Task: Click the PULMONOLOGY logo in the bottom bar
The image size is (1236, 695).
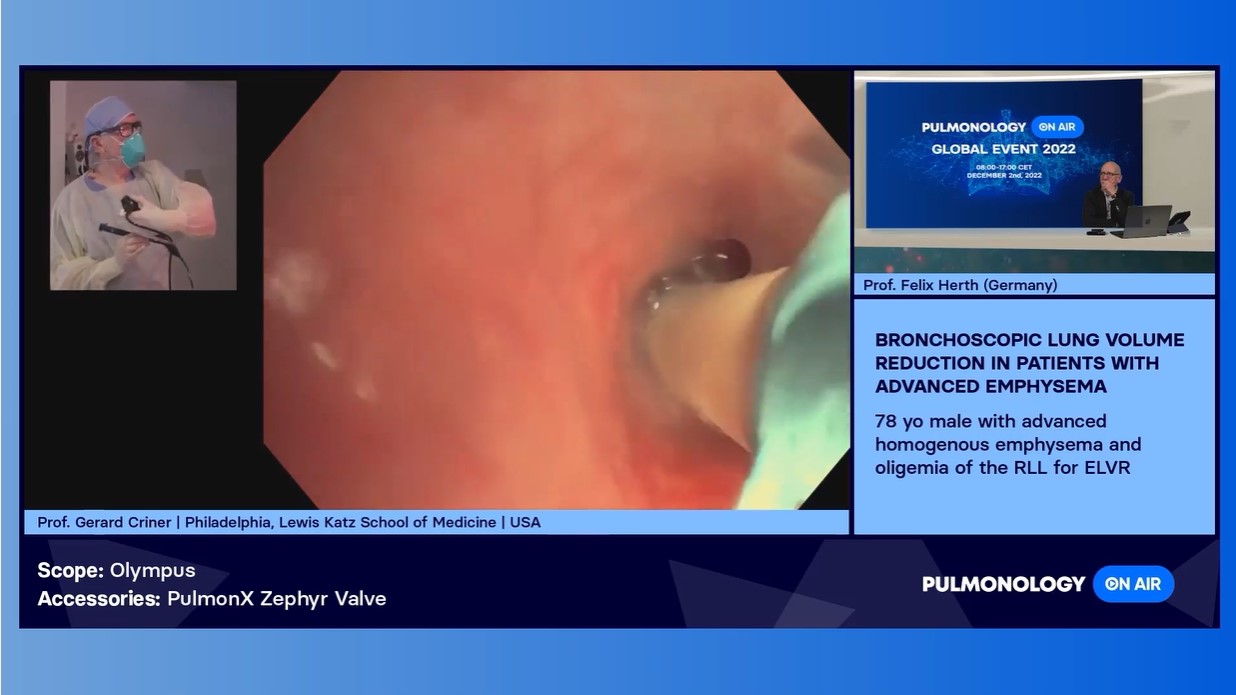Action: point(1003,584)
